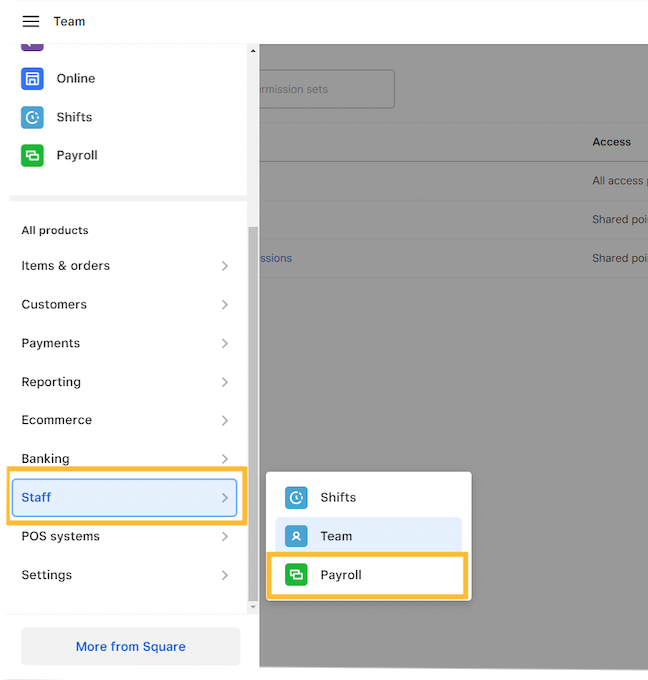This screenshot has height=680, width=648.
Task: Click the Items & orders label
Action: click(x=65, y=266)
